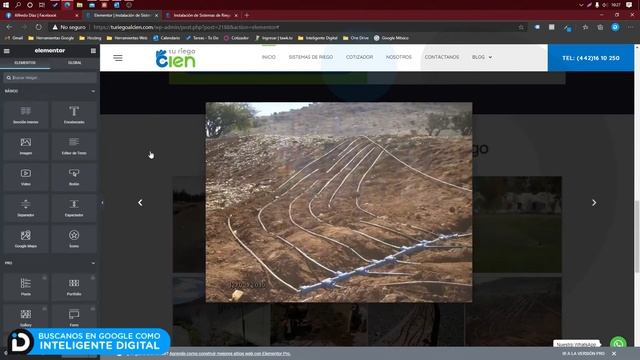Open browser settings and more menu
This screenshot has height=360, width=640.
[x=631, y=27]
